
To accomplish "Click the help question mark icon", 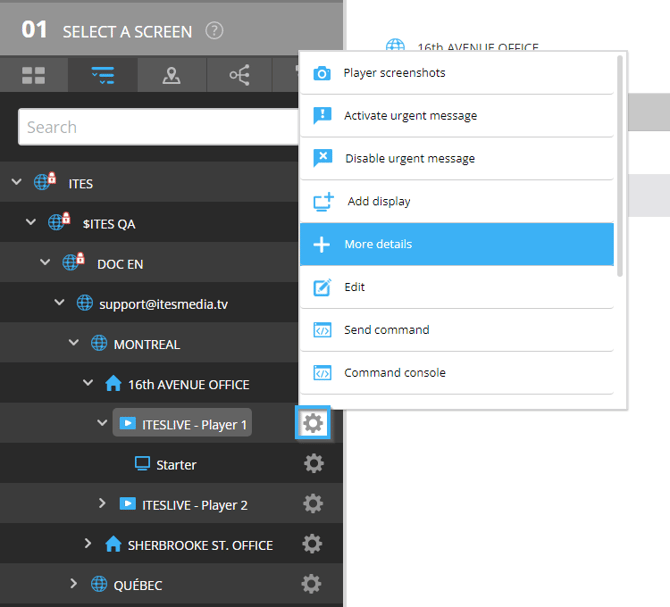I will (x=214, y=31).
